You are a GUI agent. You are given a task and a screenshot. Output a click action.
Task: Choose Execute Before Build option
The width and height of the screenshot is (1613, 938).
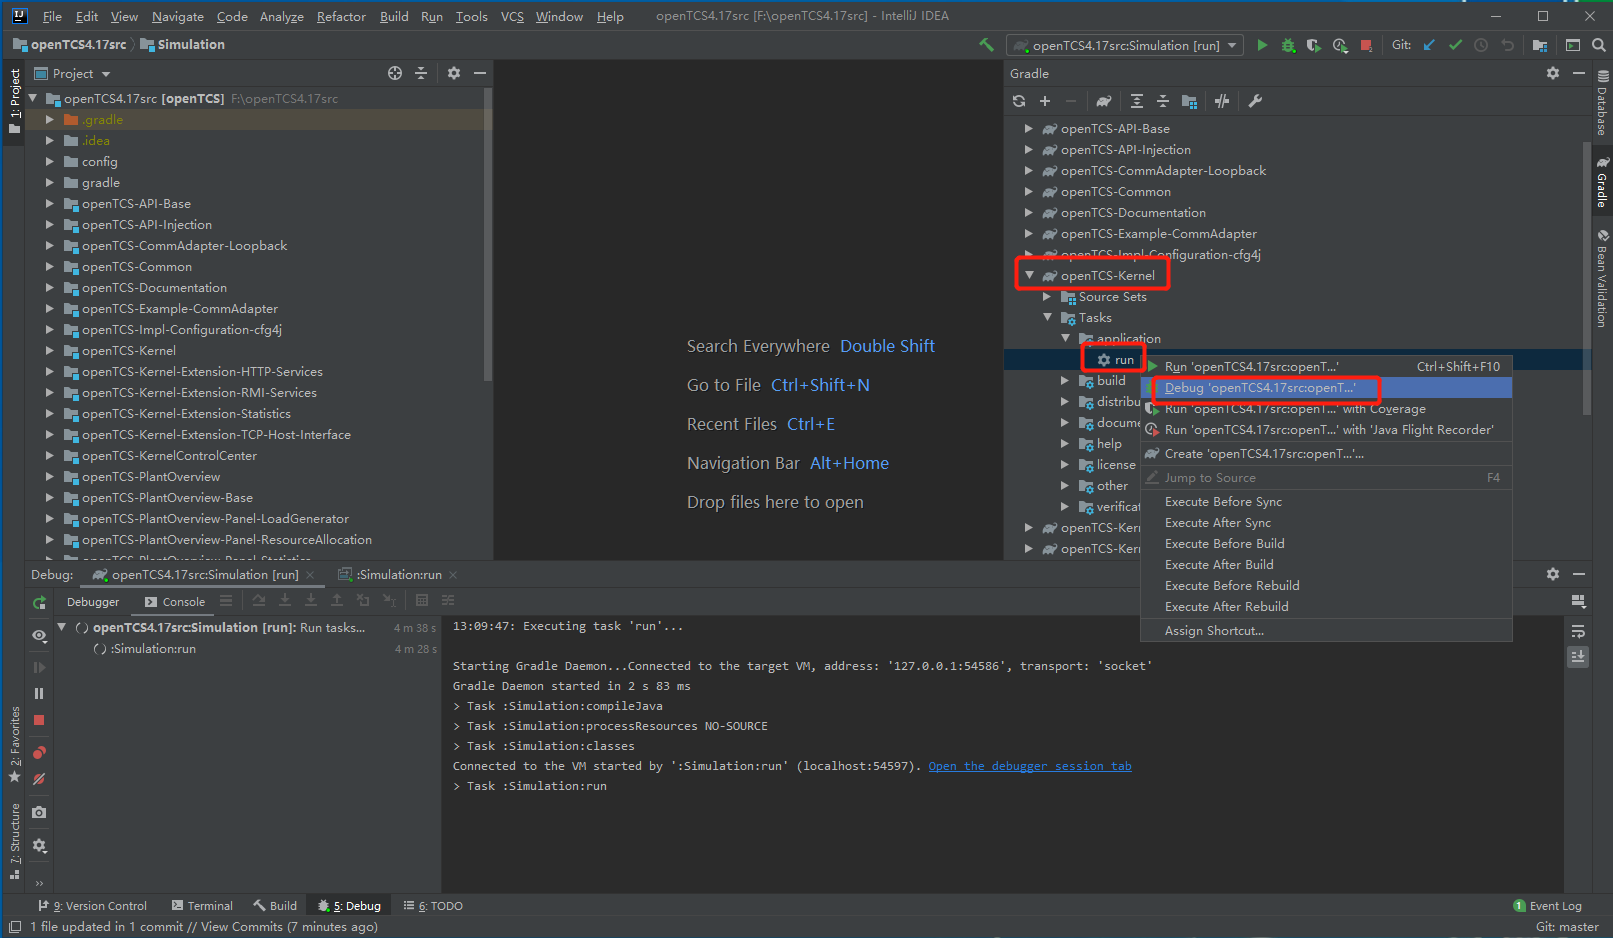(1326, 544)
